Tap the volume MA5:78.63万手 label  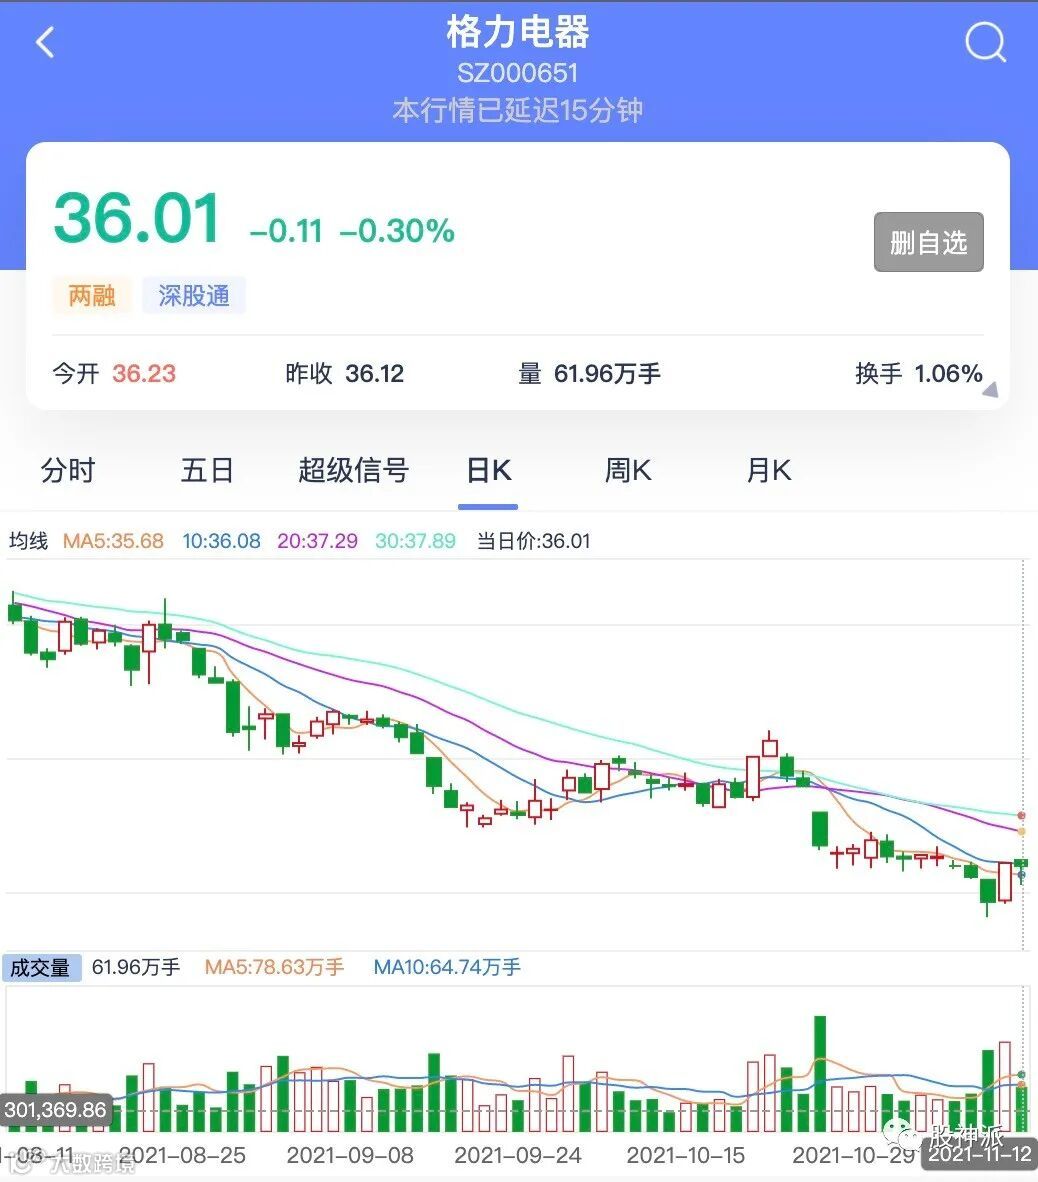(x=274, y=967)
